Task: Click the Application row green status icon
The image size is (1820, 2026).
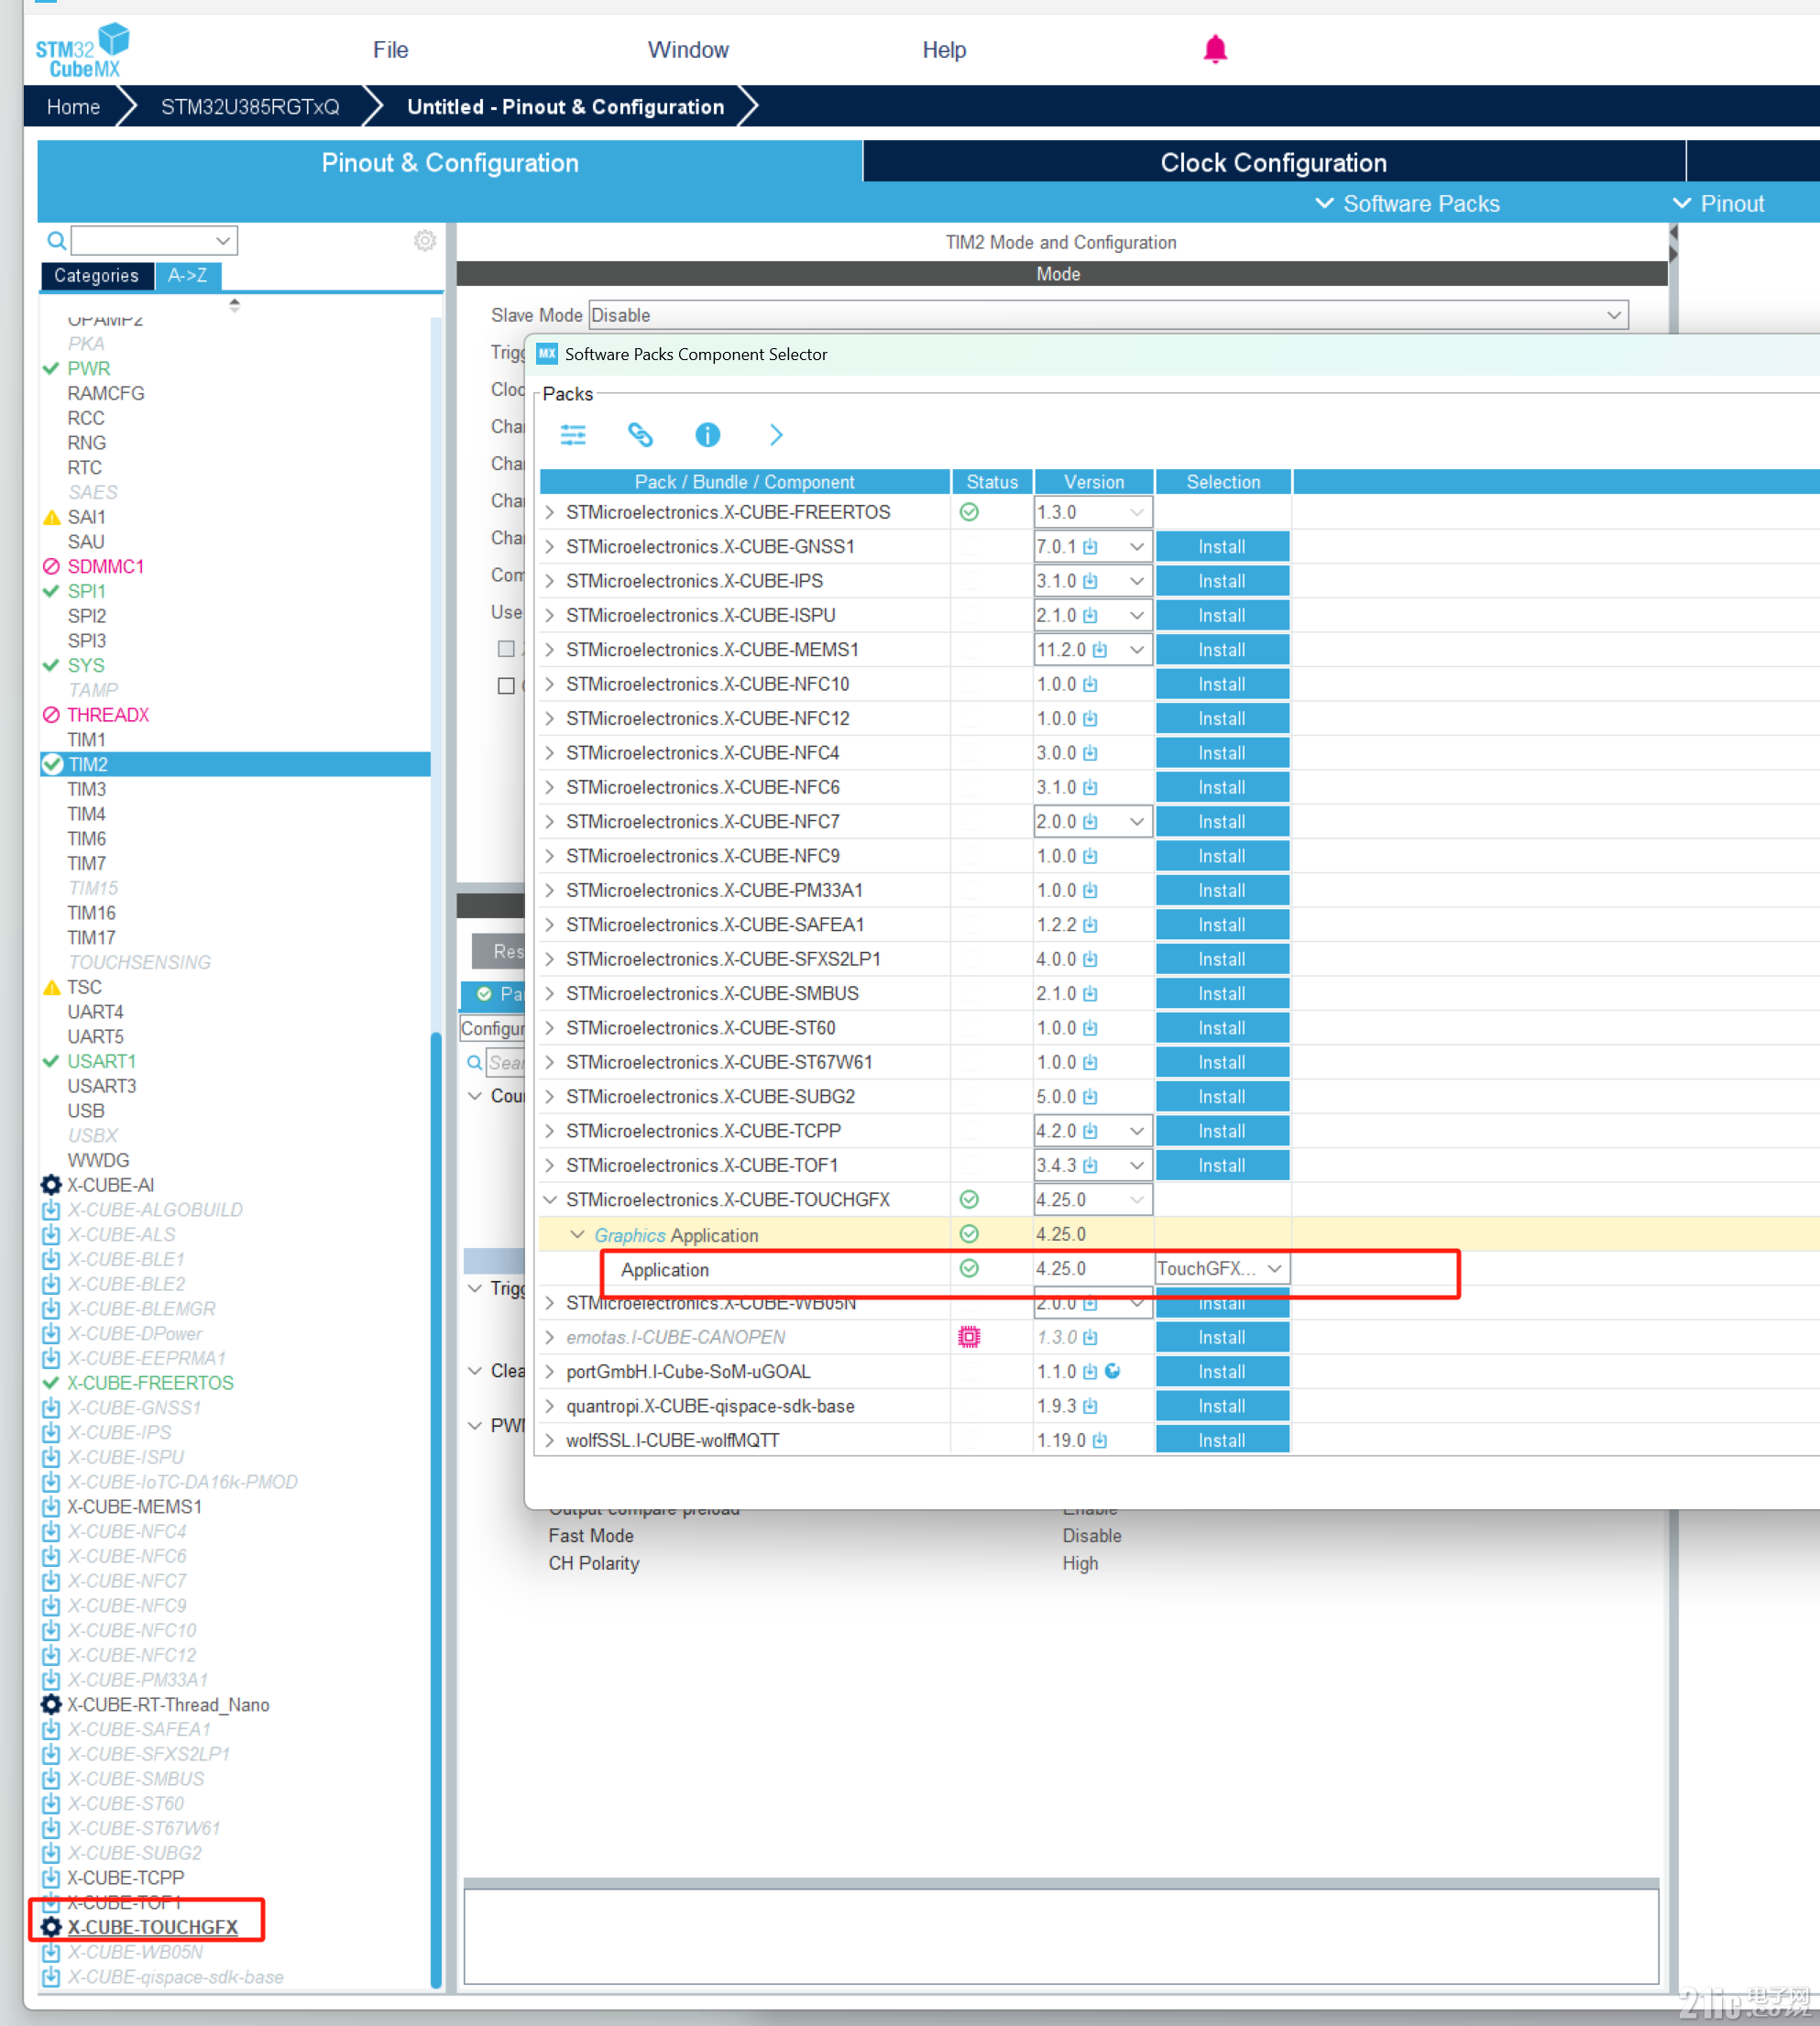Action: (x=969, y=1268)
